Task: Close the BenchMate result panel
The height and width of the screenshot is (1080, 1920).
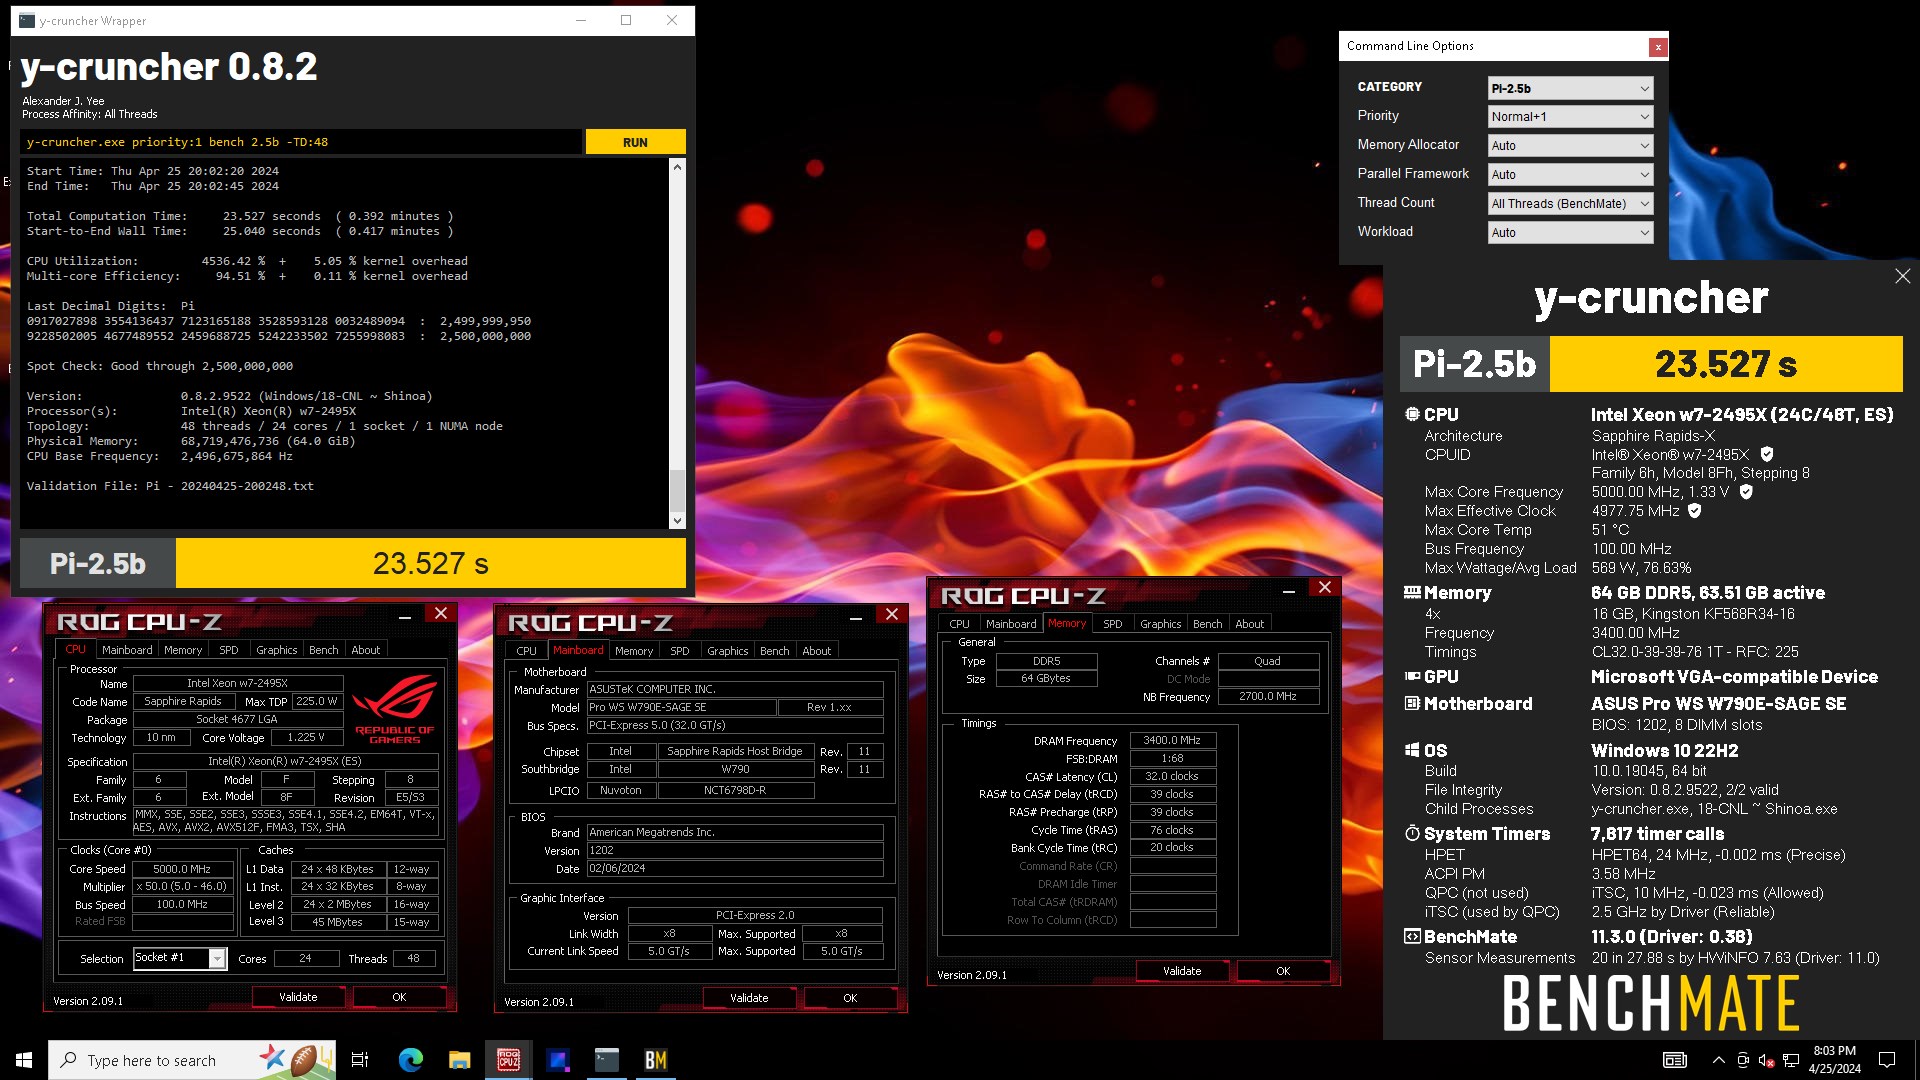Action: [1902, 277]
